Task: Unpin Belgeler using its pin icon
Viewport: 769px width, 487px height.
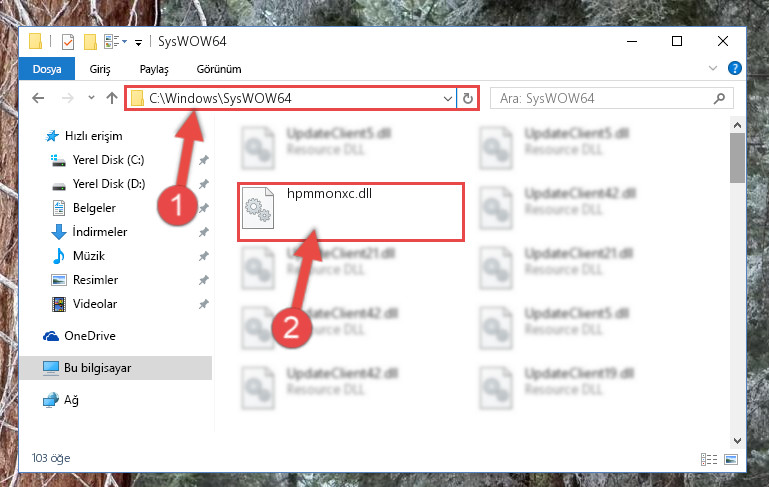Action: [x=204, y=208]
